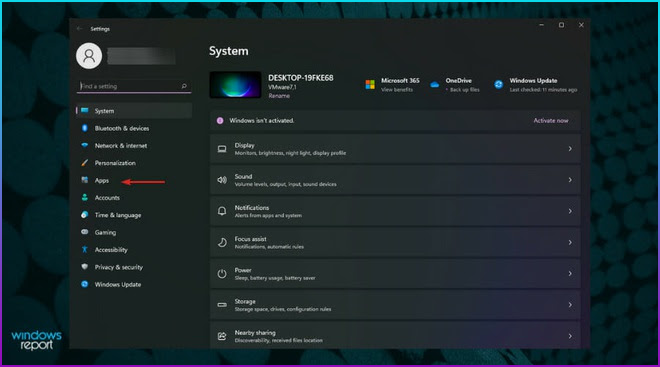
Task: Click the Accessibility figure icon
Action: (x=85, y=249)
